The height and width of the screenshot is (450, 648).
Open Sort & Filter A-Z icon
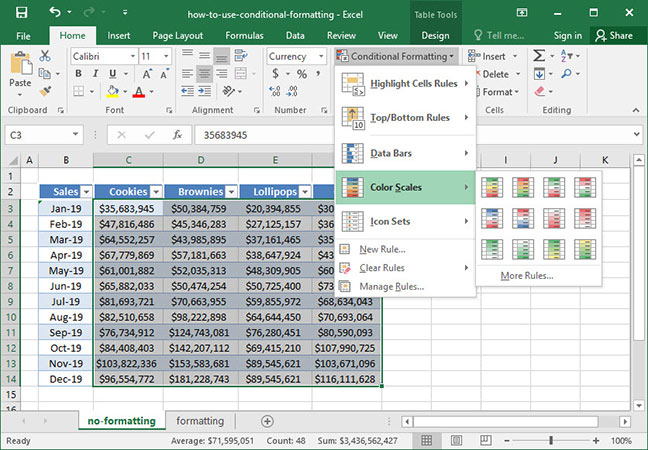point(566,56)
